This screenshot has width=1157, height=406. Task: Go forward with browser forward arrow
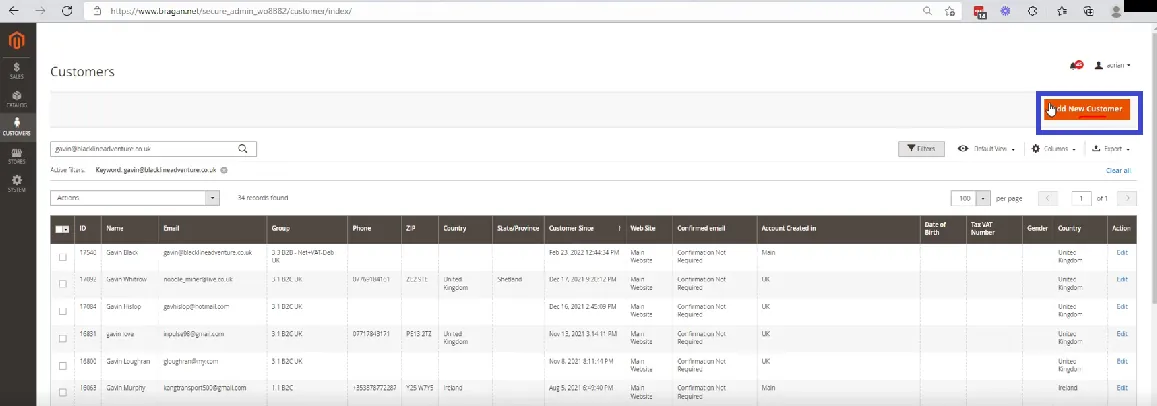(40, 11)
